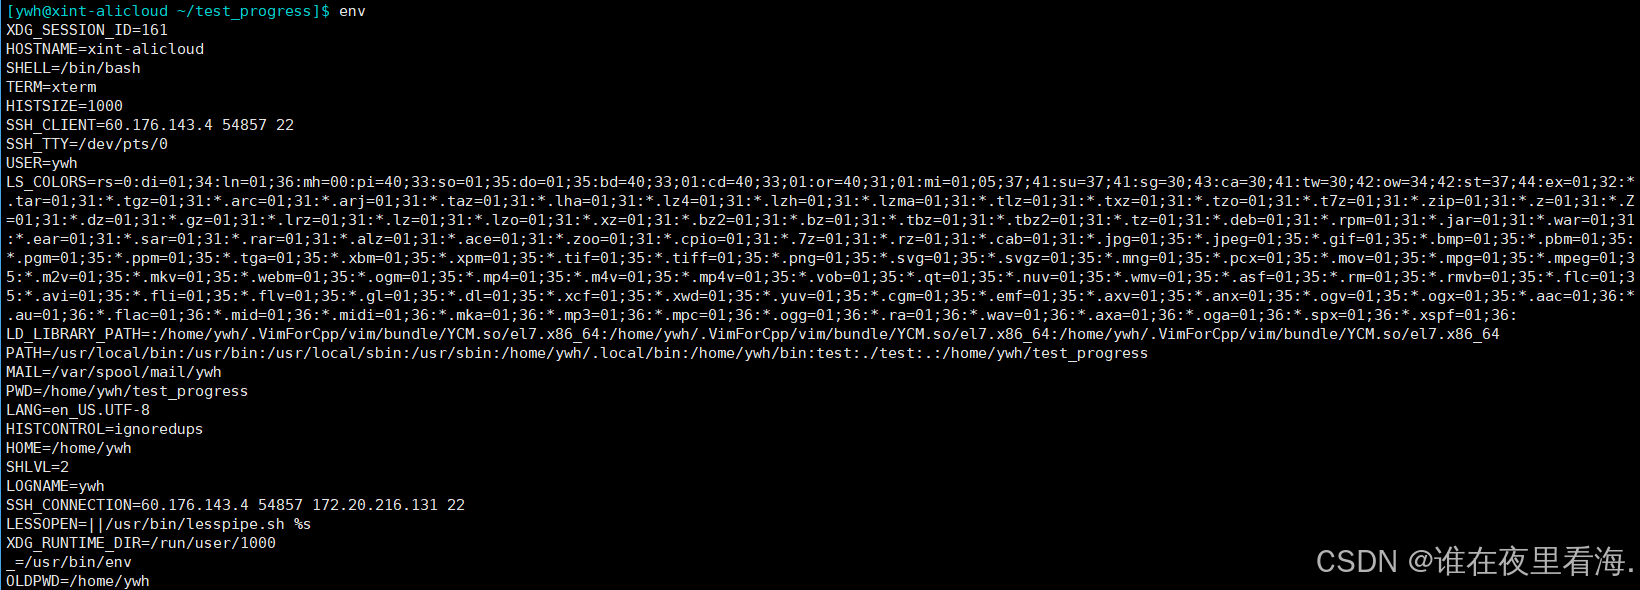Click the env command at the prompt
Screen dimensions: 1640x590
352,11
